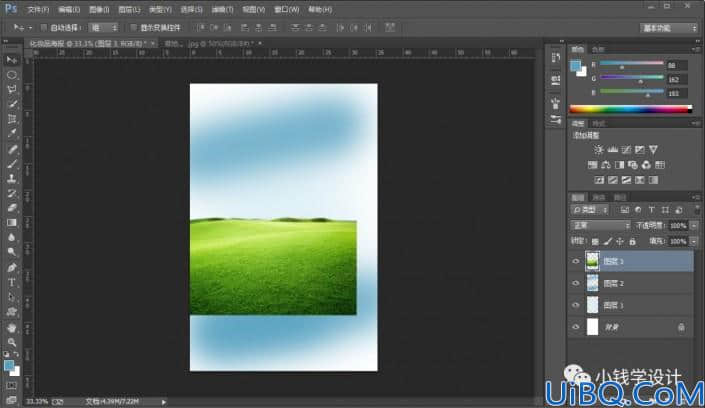Select the Zoom magnifier tool
This screenshot has width=705, height=408.
pos(12,342)
